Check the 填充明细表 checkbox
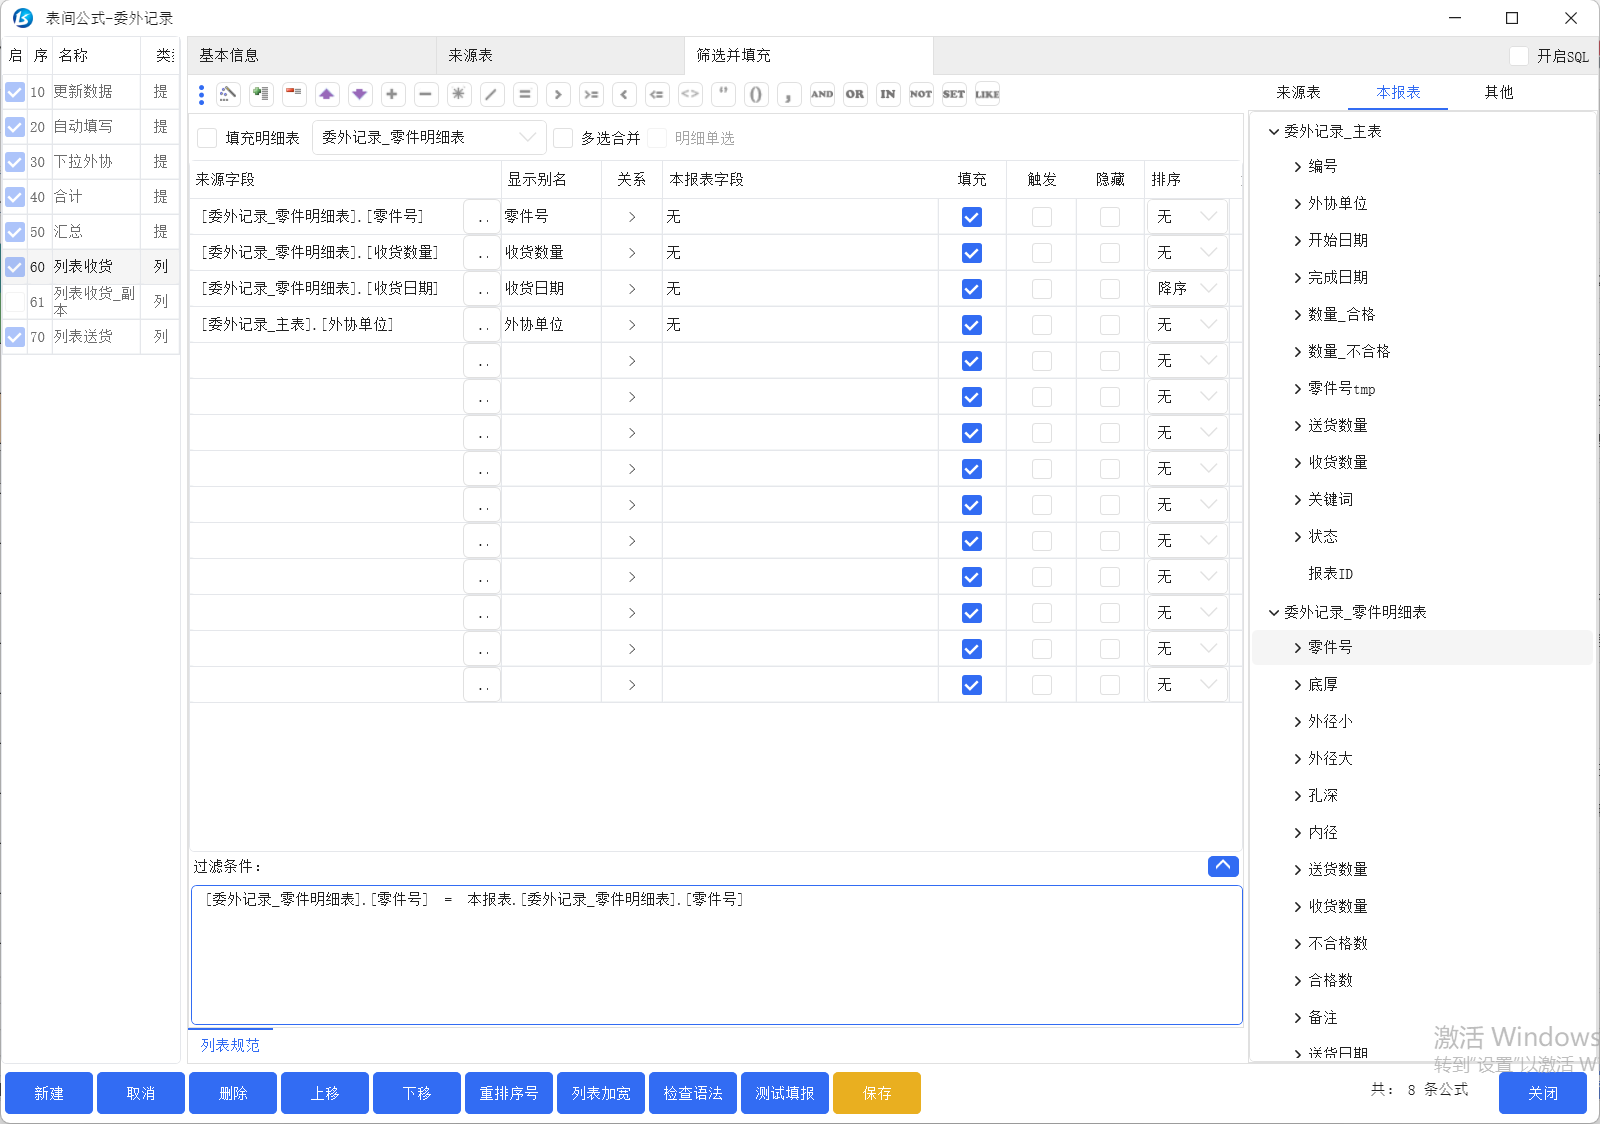1600x1124 pixels. [x=207, y=138]
